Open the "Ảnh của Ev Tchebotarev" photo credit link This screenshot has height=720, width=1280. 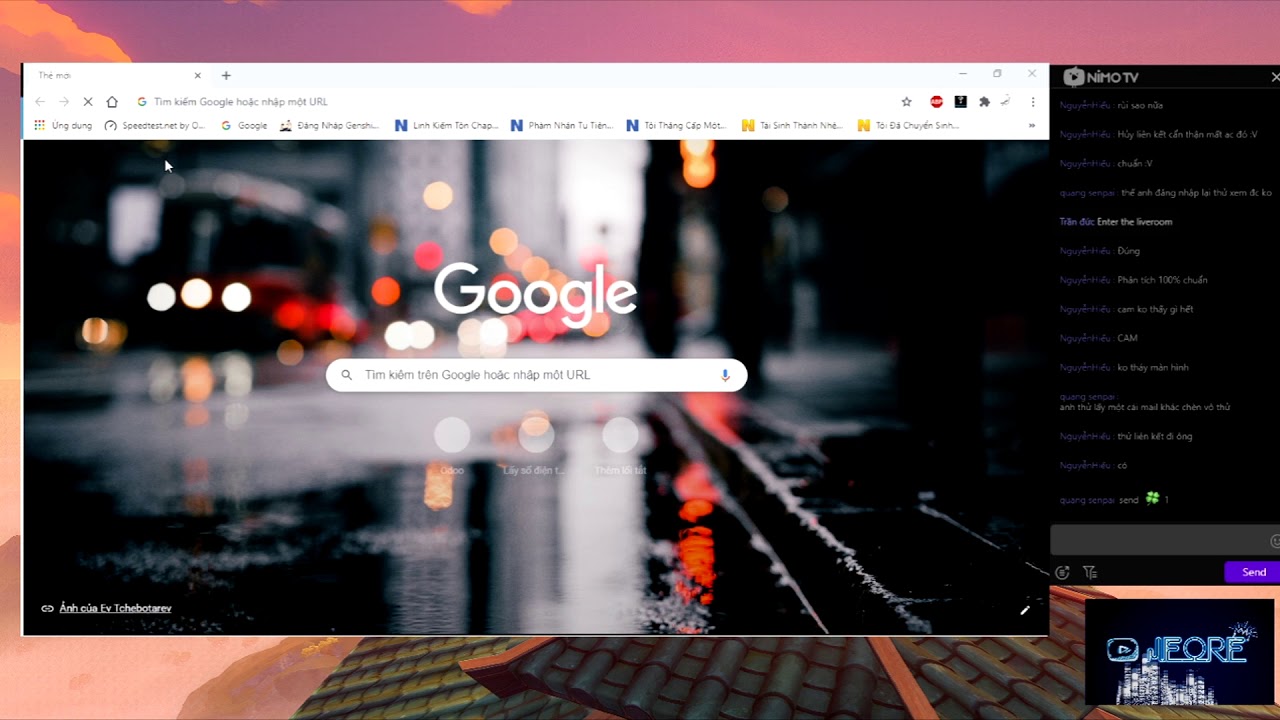(115, 608)
